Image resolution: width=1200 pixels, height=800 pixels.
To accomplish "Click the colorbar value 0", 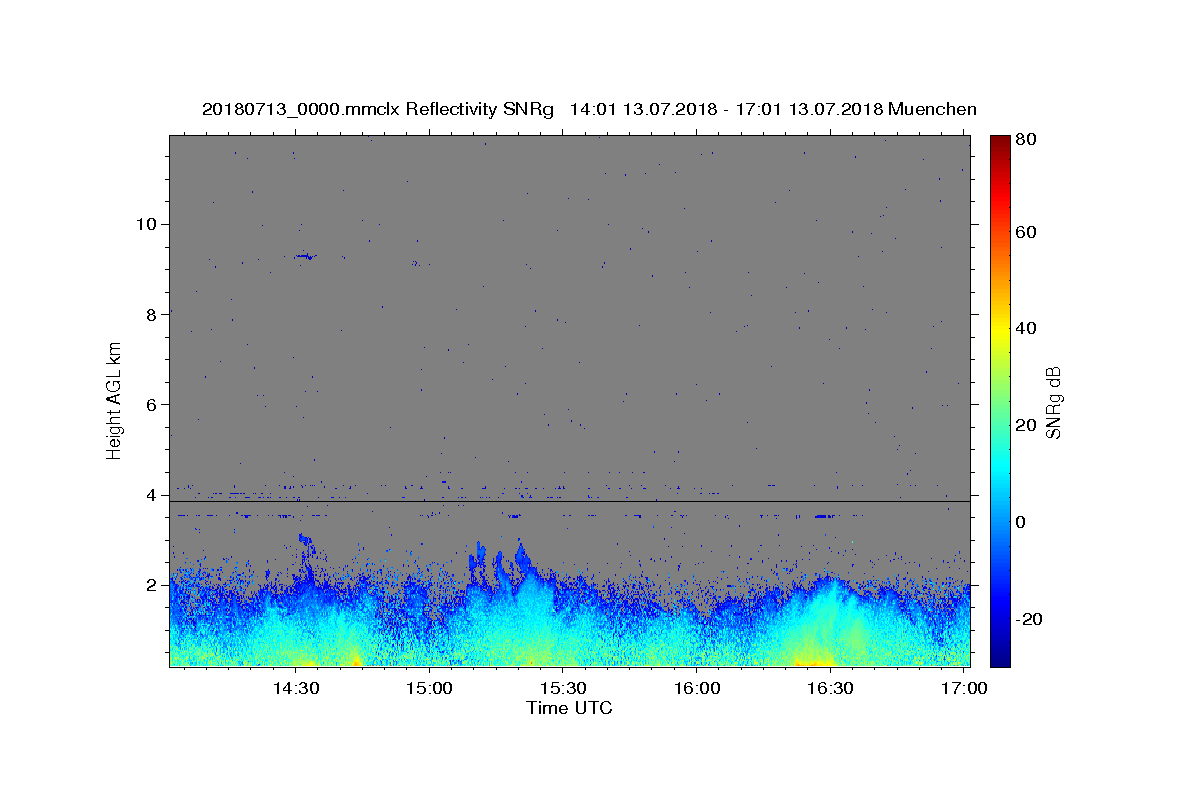I will point(1022,521).
